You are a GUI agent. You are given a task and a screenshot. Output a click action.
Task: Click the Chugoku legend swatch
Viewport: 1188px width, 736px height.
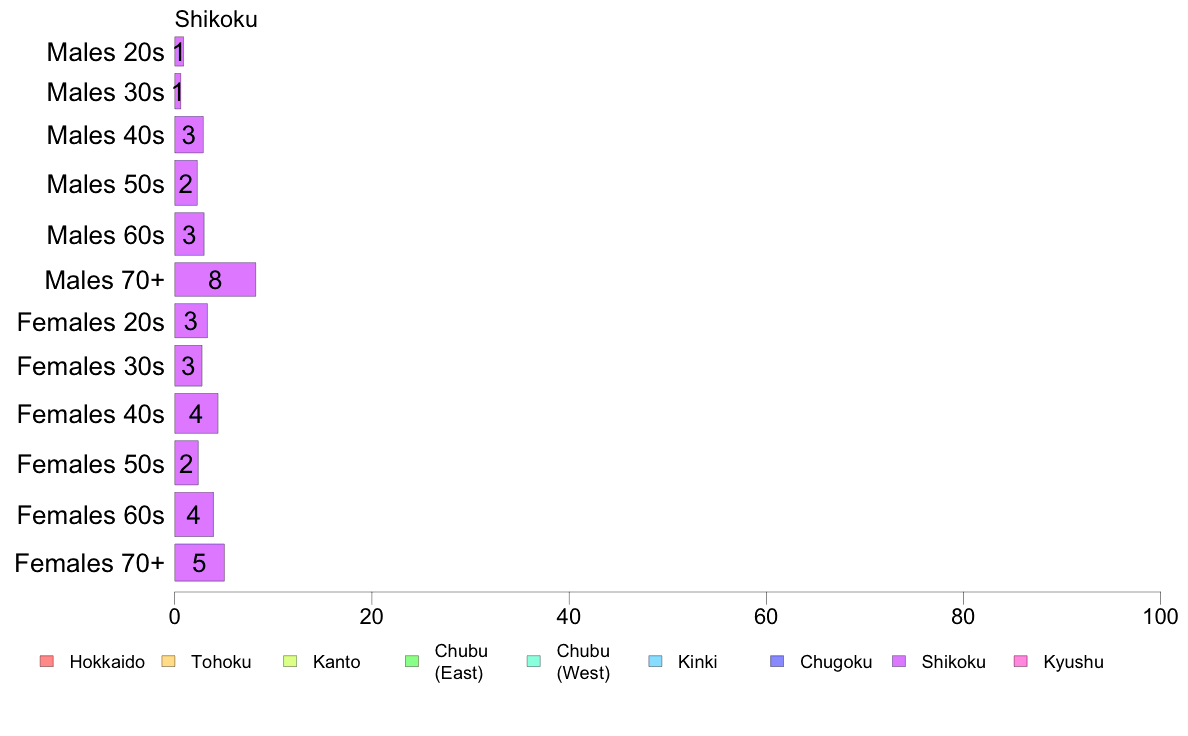pyautogui.click(x=777, y=661)
